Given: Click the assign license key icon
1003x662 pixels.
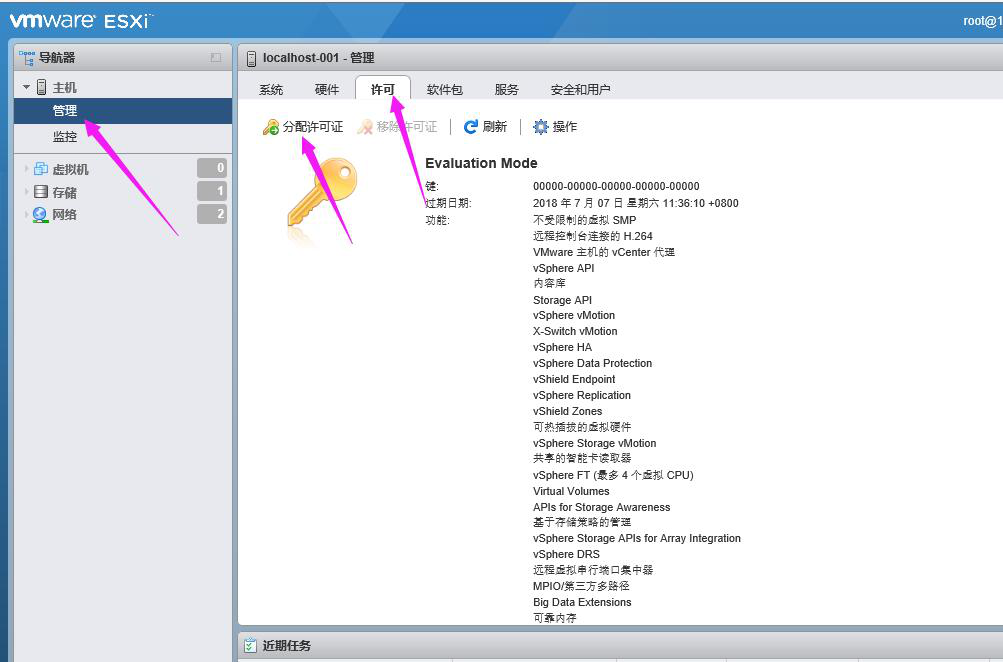Looking at the screenshot, I should pyautogui.click(x=271, y=127).
